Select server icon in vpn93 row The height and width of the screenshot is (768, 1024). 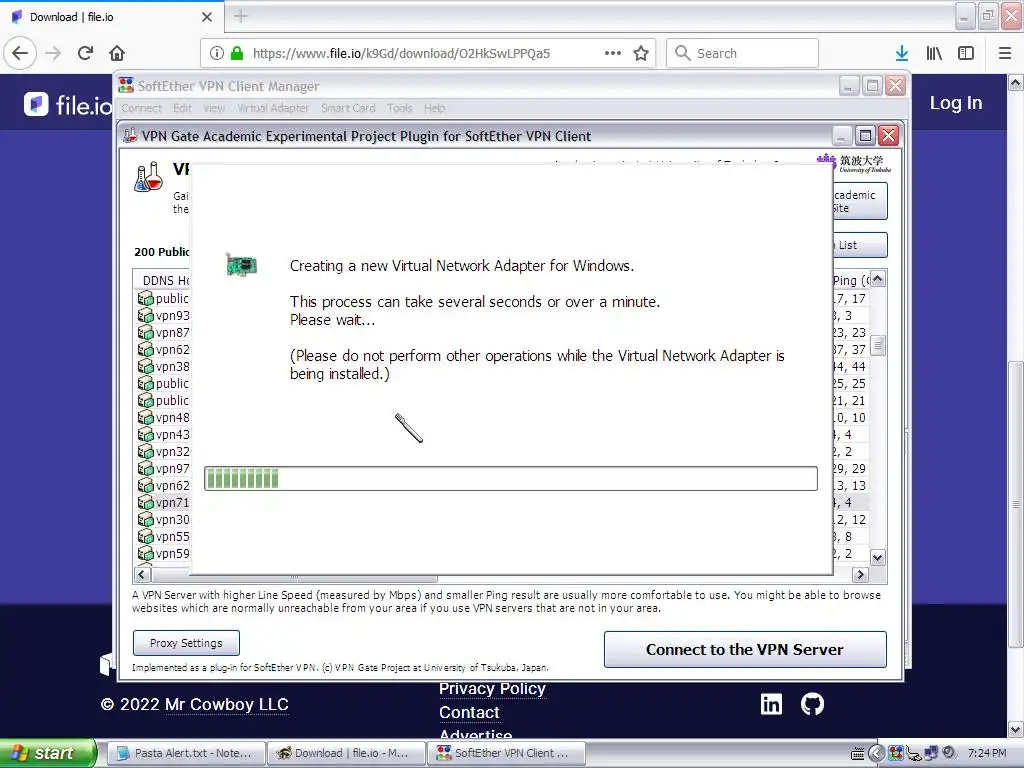[x=145, y=315]
